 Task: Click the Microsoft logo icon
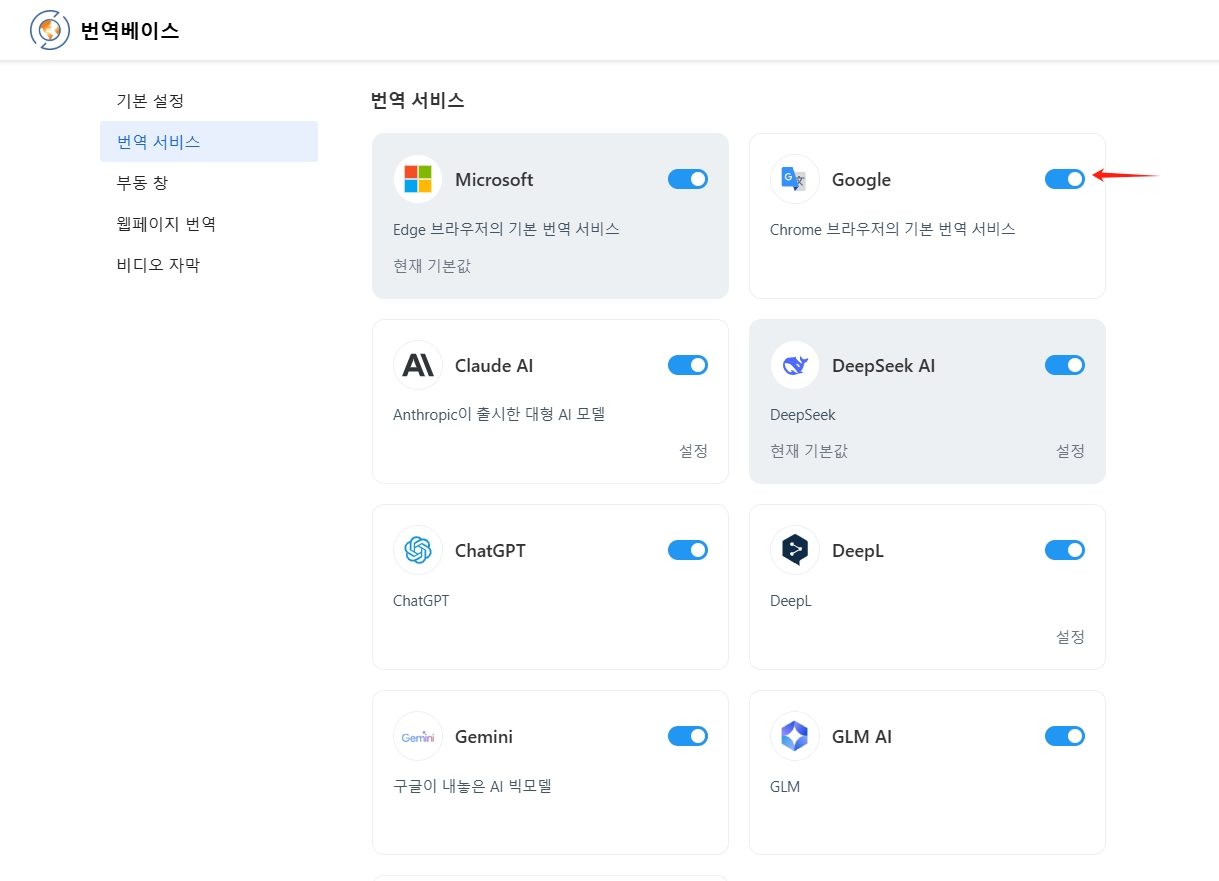[x=418, y=179]
